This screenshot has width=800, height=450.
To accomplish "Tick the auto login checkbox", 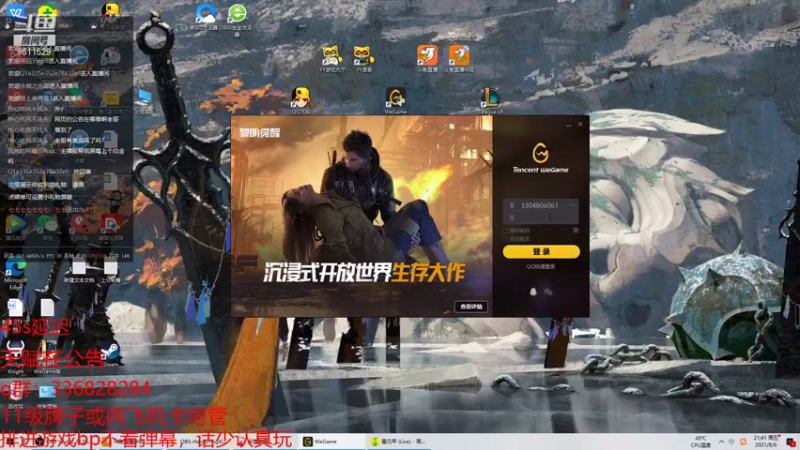I will click(506, 239).
